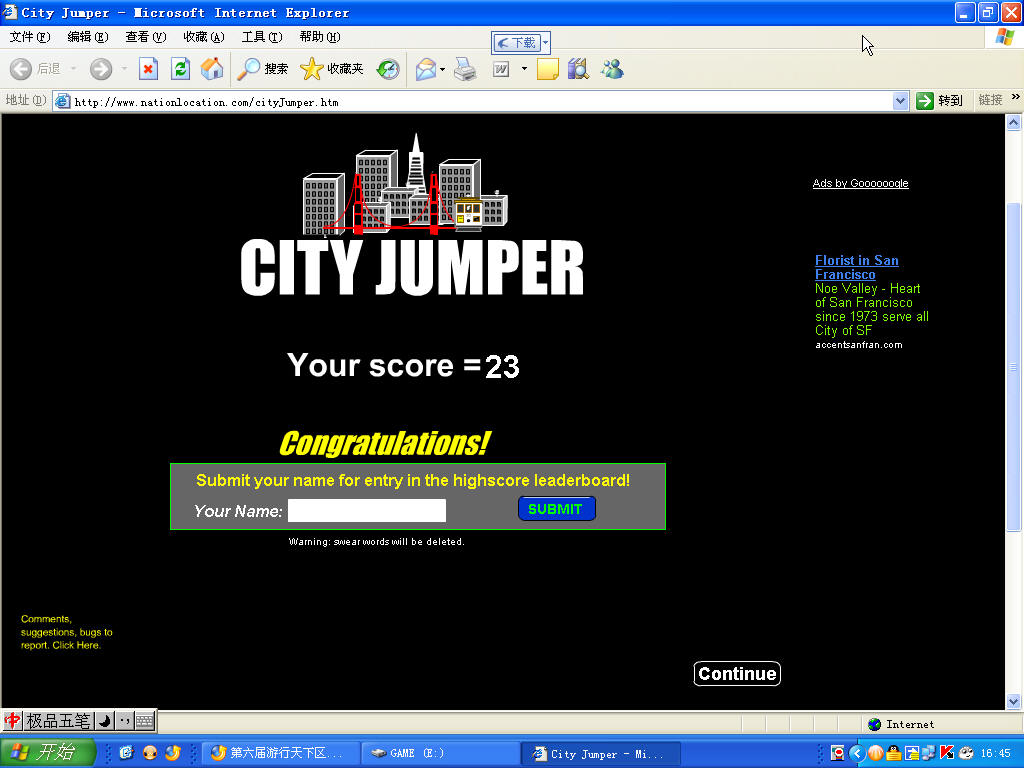This screenshot has width=1024, height=768.
Task: Click the QQ penguin tray icon
Action: point(893,754)
